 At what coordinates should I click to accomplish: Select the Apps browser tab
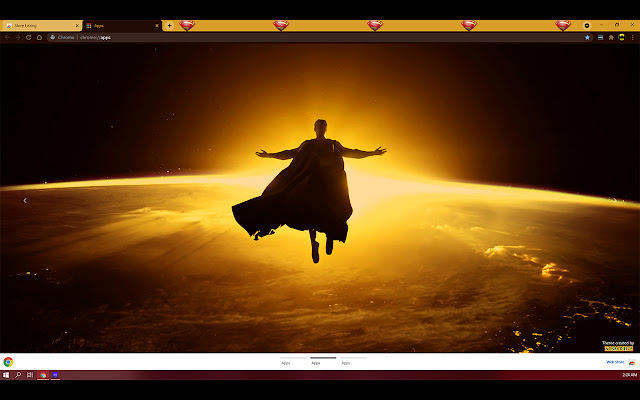click(x=122, y=25)
